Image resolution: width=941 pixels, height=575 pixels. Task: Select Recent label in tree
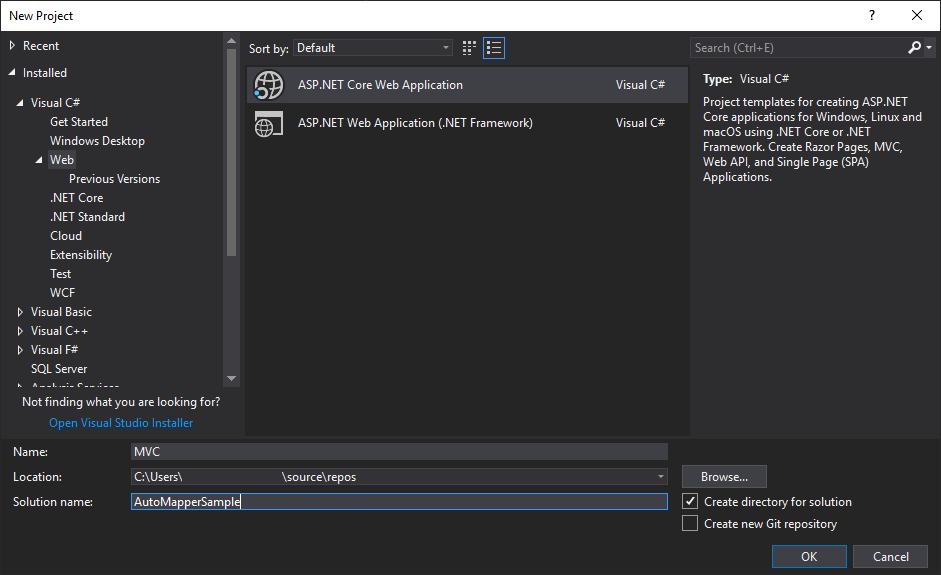click(41, 46)
